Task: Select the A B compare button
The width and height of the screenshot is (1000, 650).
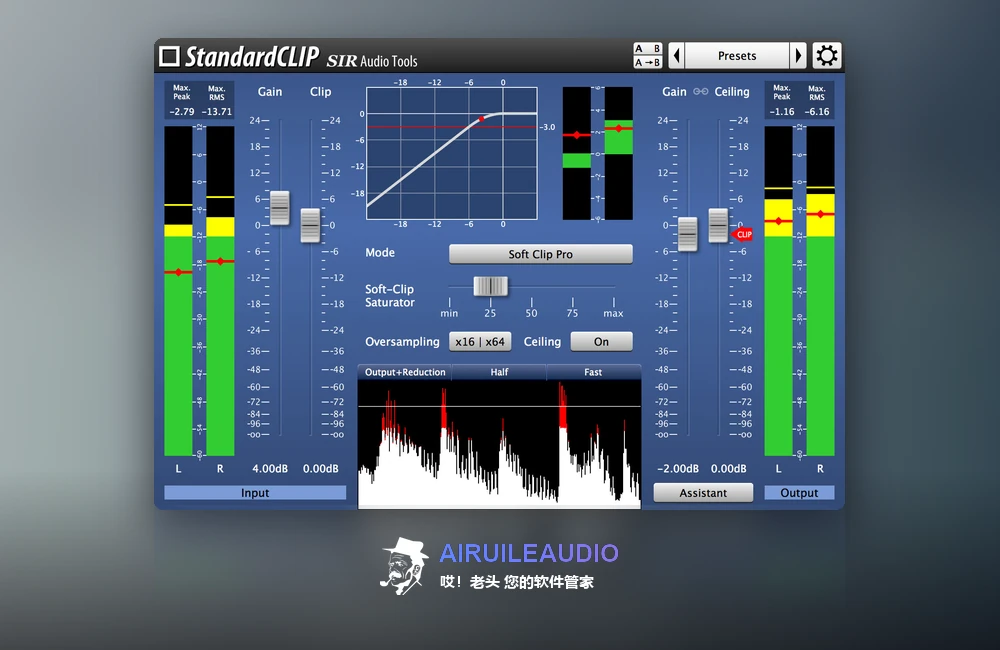Action: [647, 48]
